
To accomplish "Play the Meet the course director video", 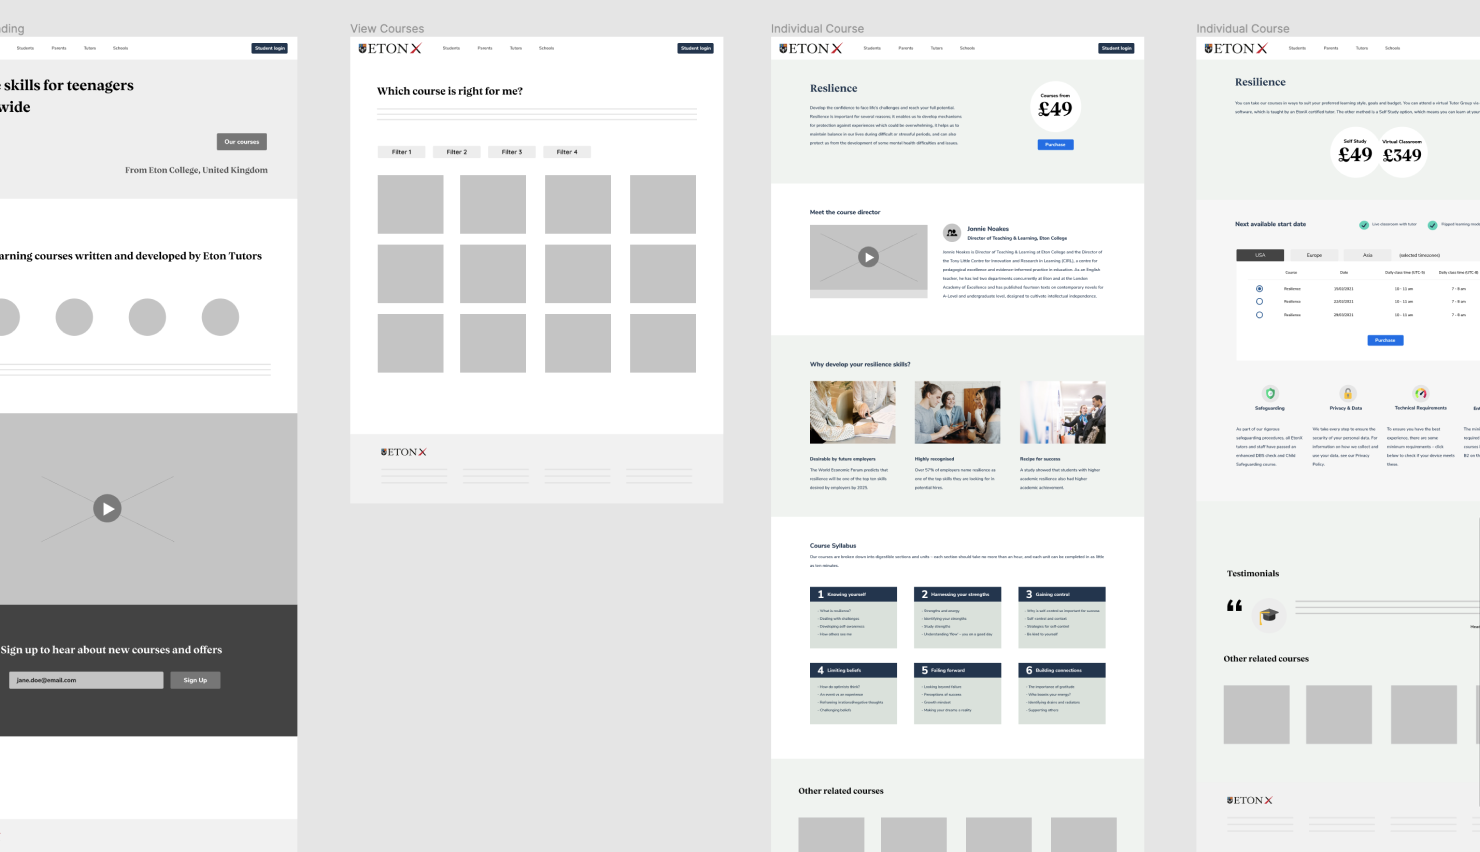I will 868,257.
